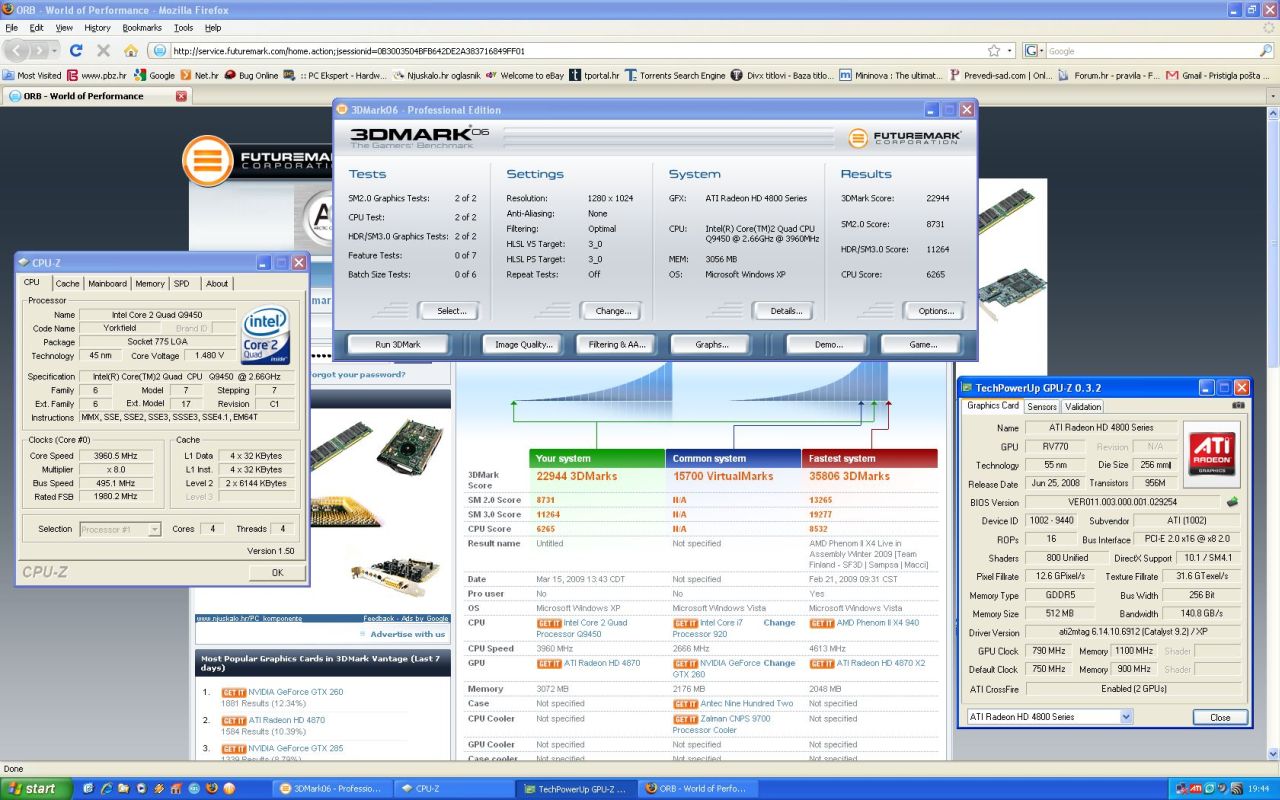
Task: Click the GPU-Z BIOS save chip icon
Action: click(1233, 502)
